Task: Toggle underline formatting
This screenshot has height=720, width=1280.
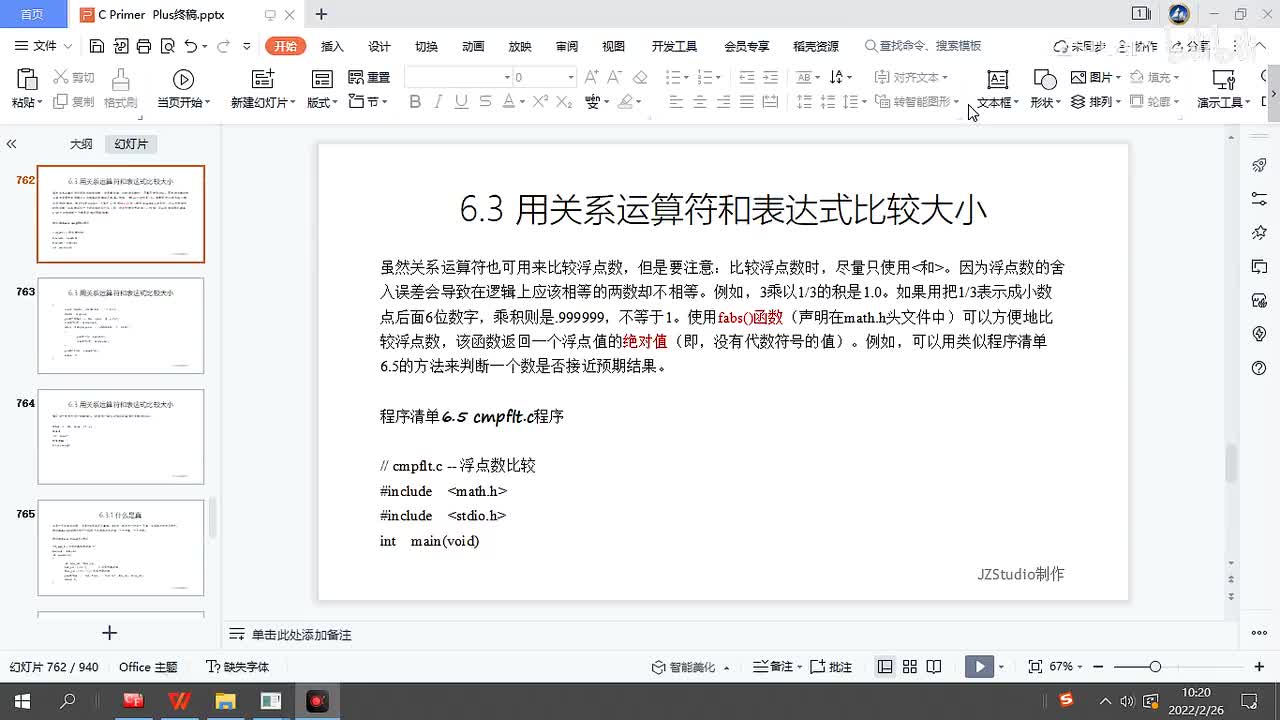Action: (461, 101)
